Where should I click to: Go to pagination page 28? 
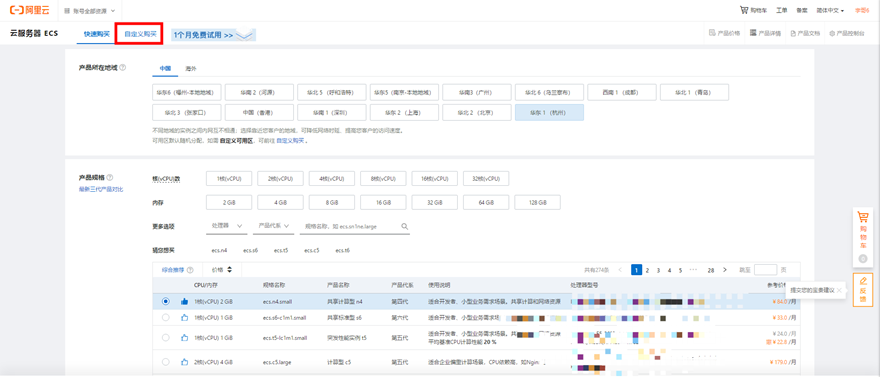[711, 270]
